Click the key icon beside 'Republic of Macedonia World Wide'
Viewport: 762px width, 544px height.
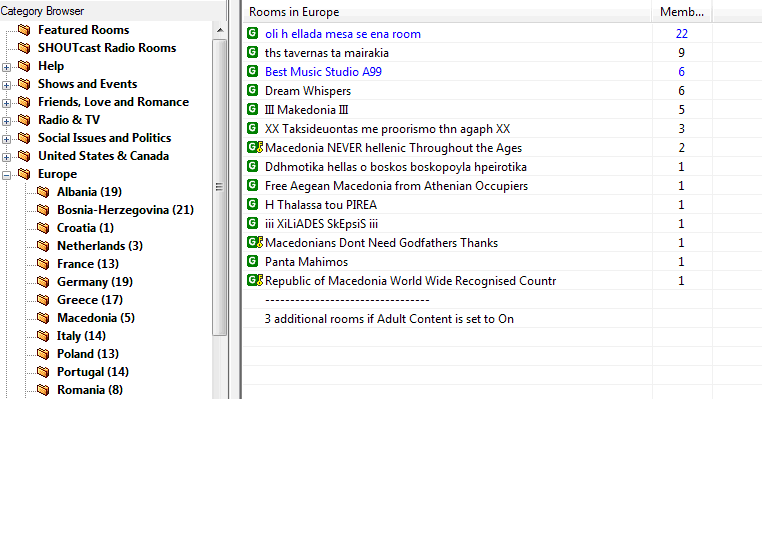(x=260, y=280)
